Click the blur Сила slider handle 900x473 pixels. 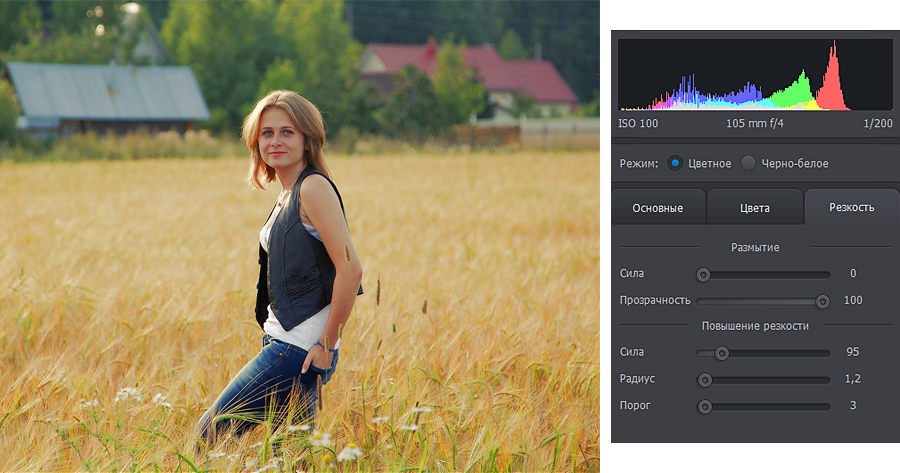[x=704, y=274]
